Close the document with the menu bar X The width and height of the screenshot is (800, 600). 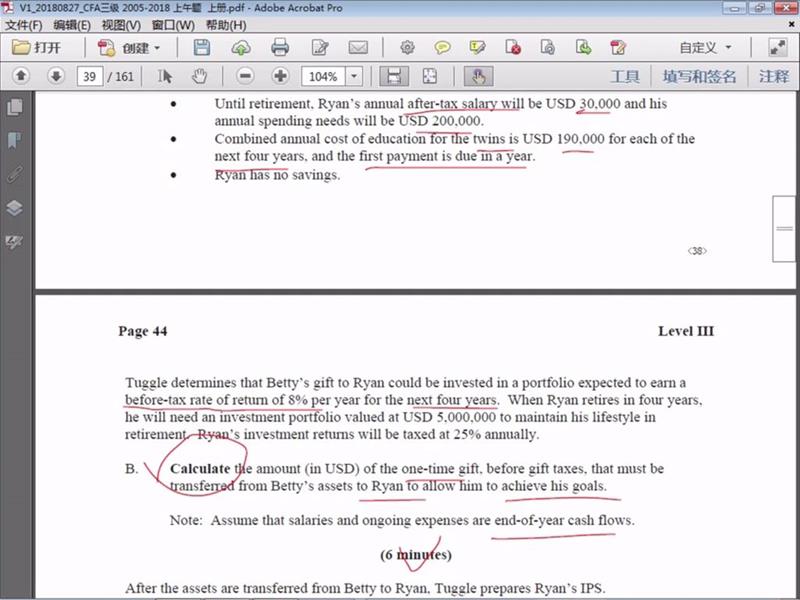coord(792,24)
